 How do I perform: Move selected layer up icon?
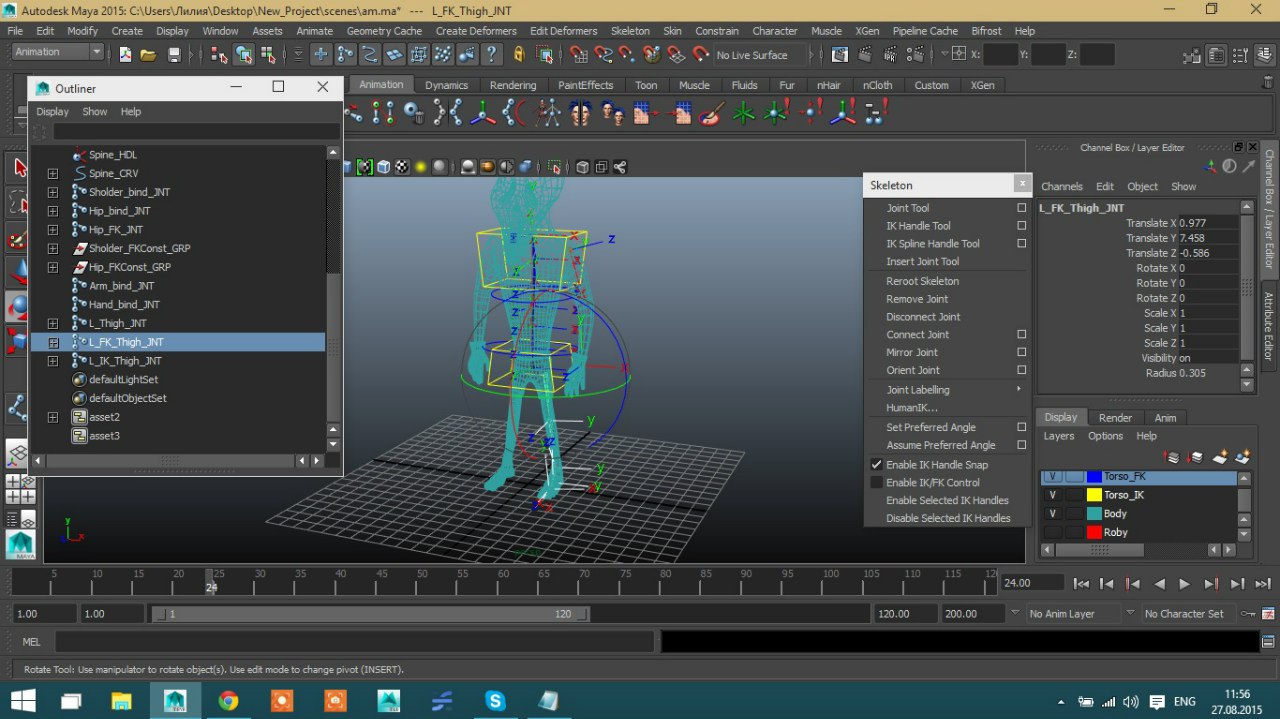[x=1172, y=457]
